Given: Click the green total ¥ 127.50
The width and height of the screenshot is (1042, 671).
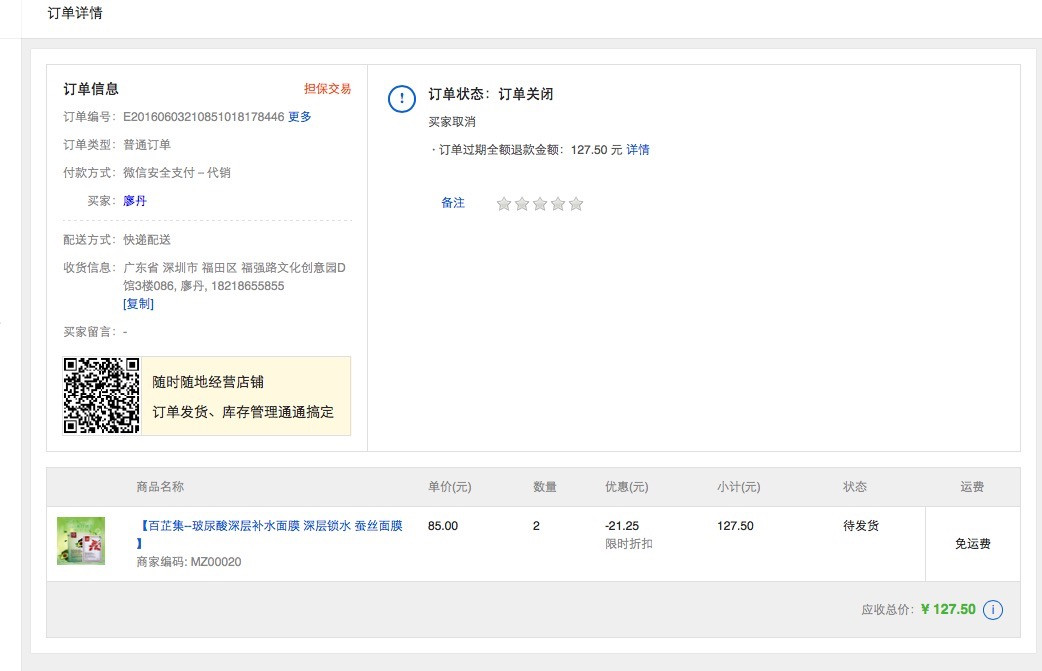Looking at the screenshot, I should 948,610.
